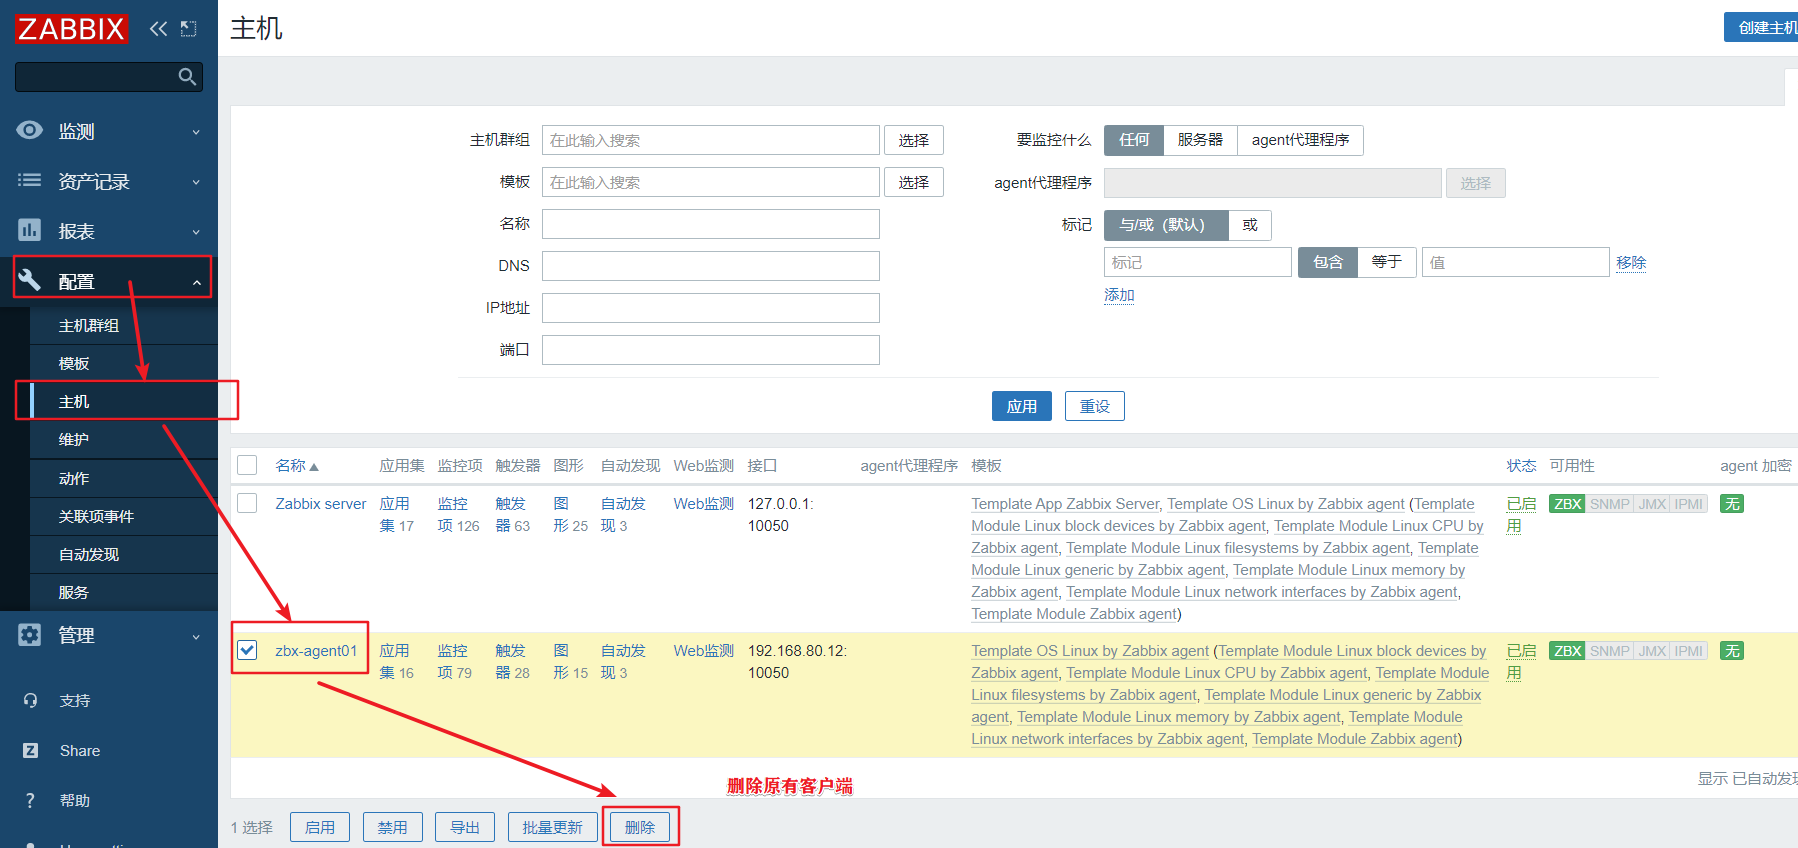1798x848 pixels.
Task: Apply the filter with 应用
Action: point(1022,406)
